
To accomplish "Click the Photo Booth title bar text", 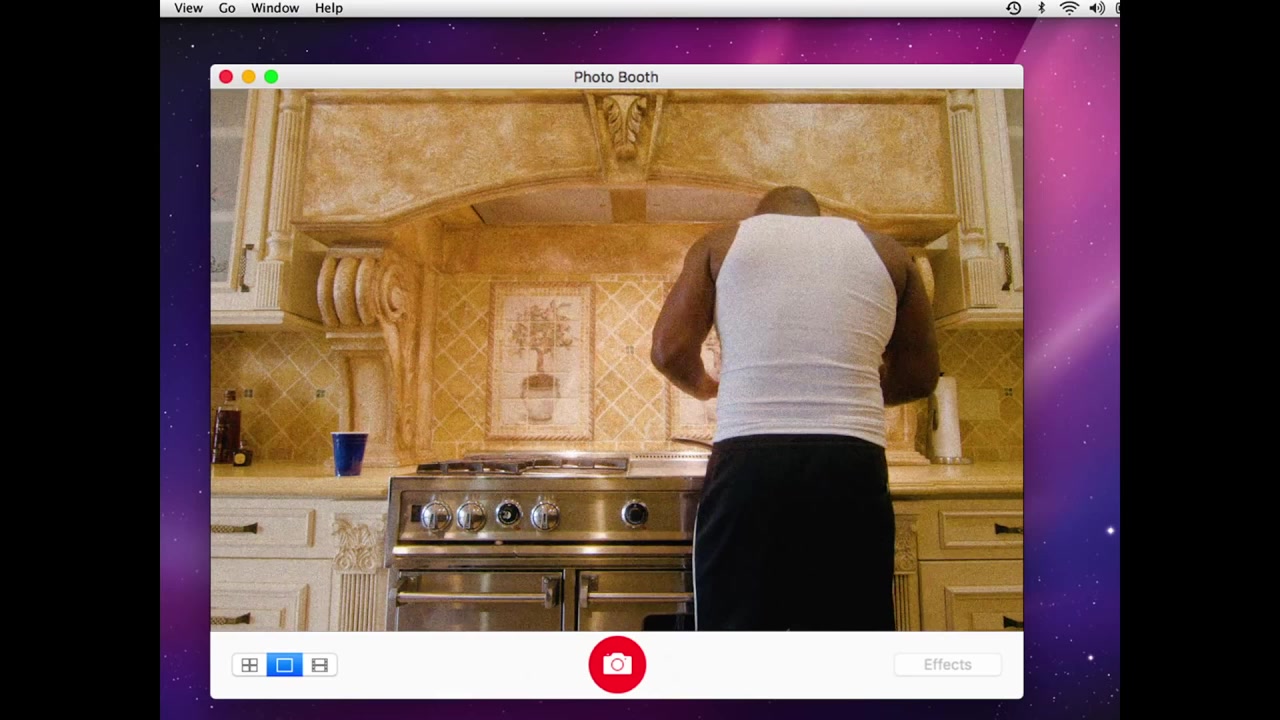I will click(x=616, y=77).
